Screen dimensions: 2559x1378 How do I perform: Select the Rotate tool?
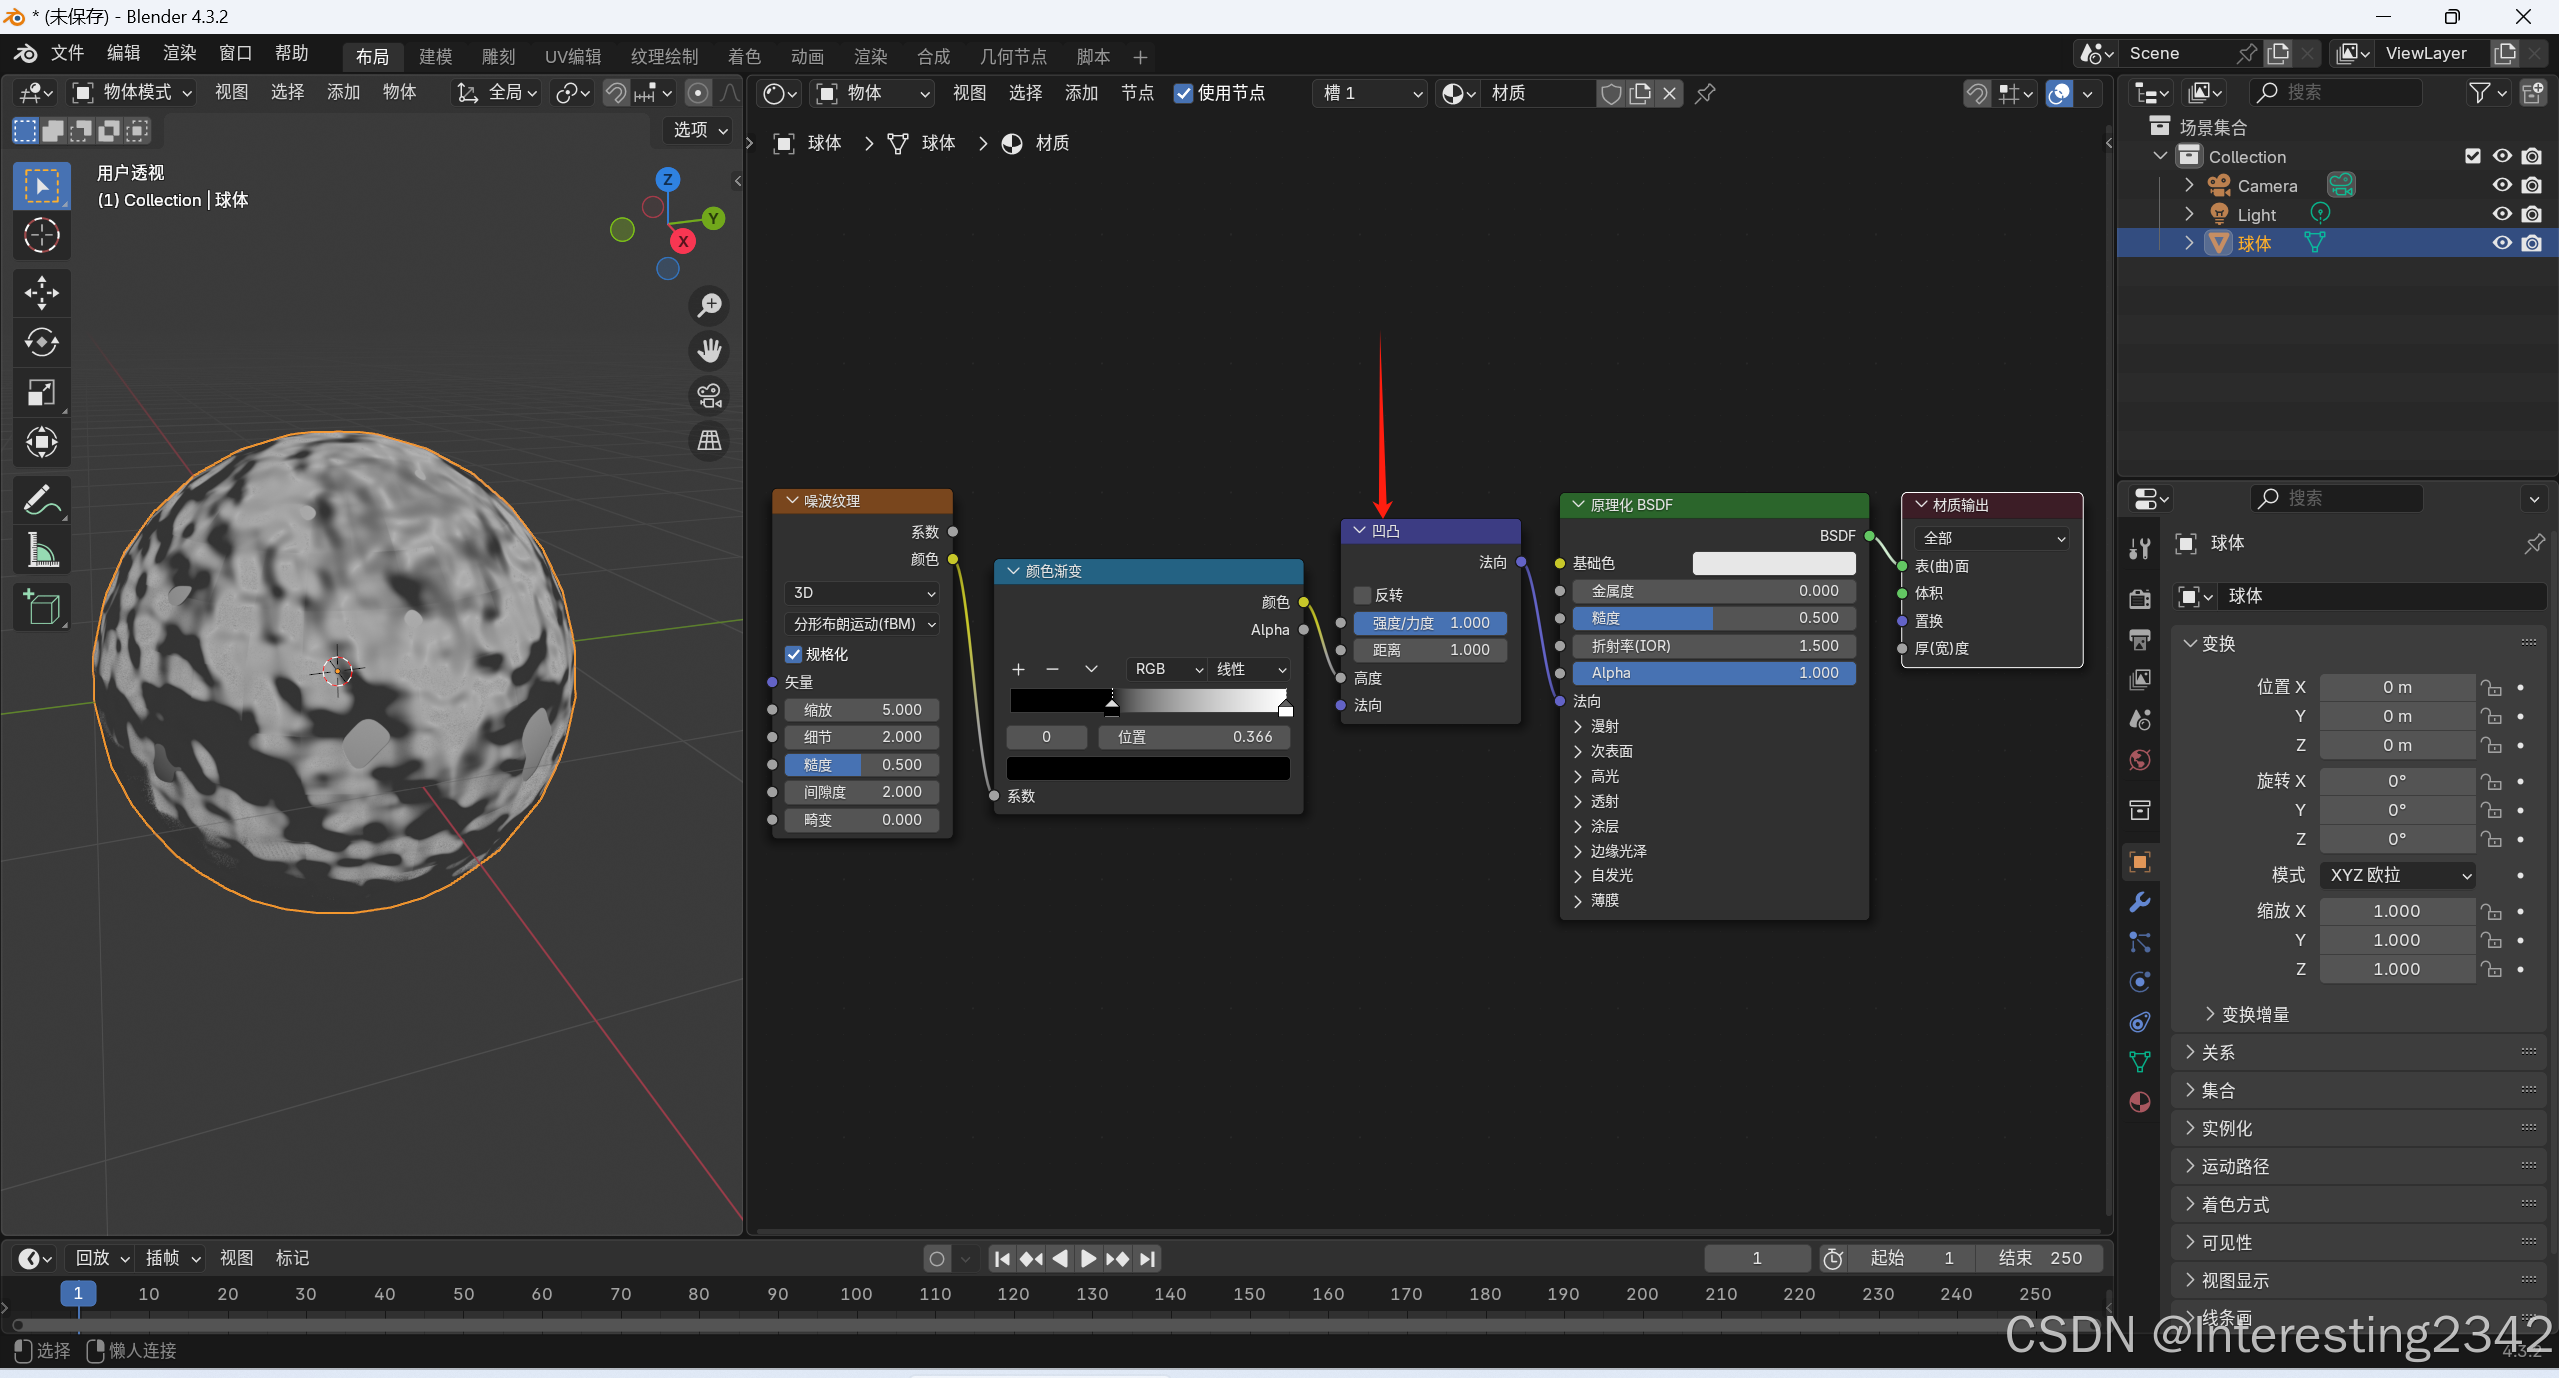pos(41,342)
